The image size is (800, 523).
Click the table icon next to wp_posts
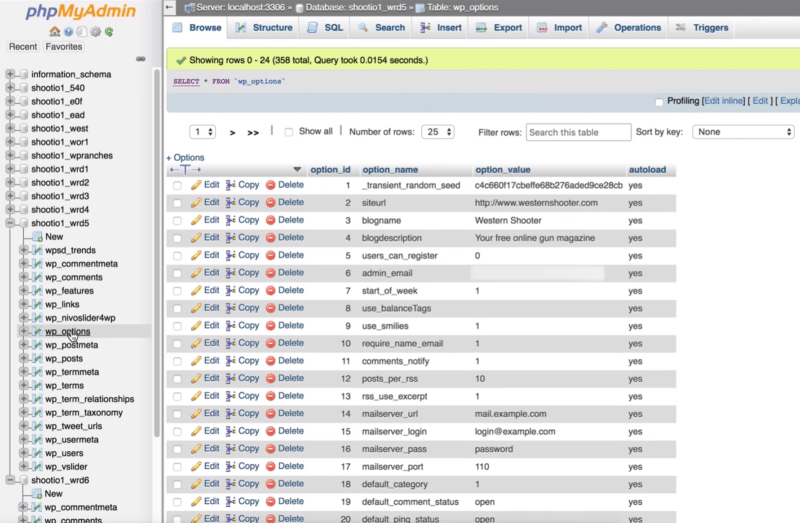click(37, 358)
